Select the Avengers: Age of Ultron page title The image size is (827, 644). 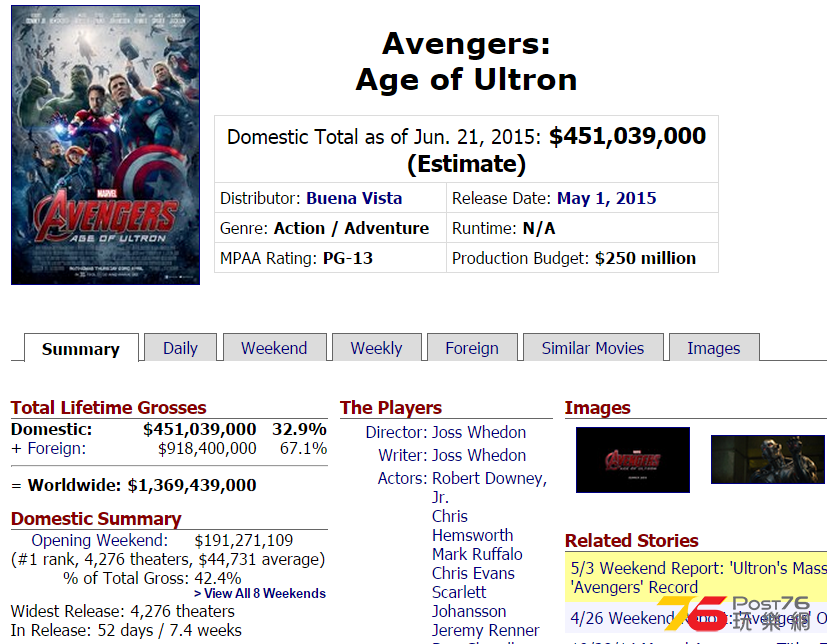[x=466, y=61]
